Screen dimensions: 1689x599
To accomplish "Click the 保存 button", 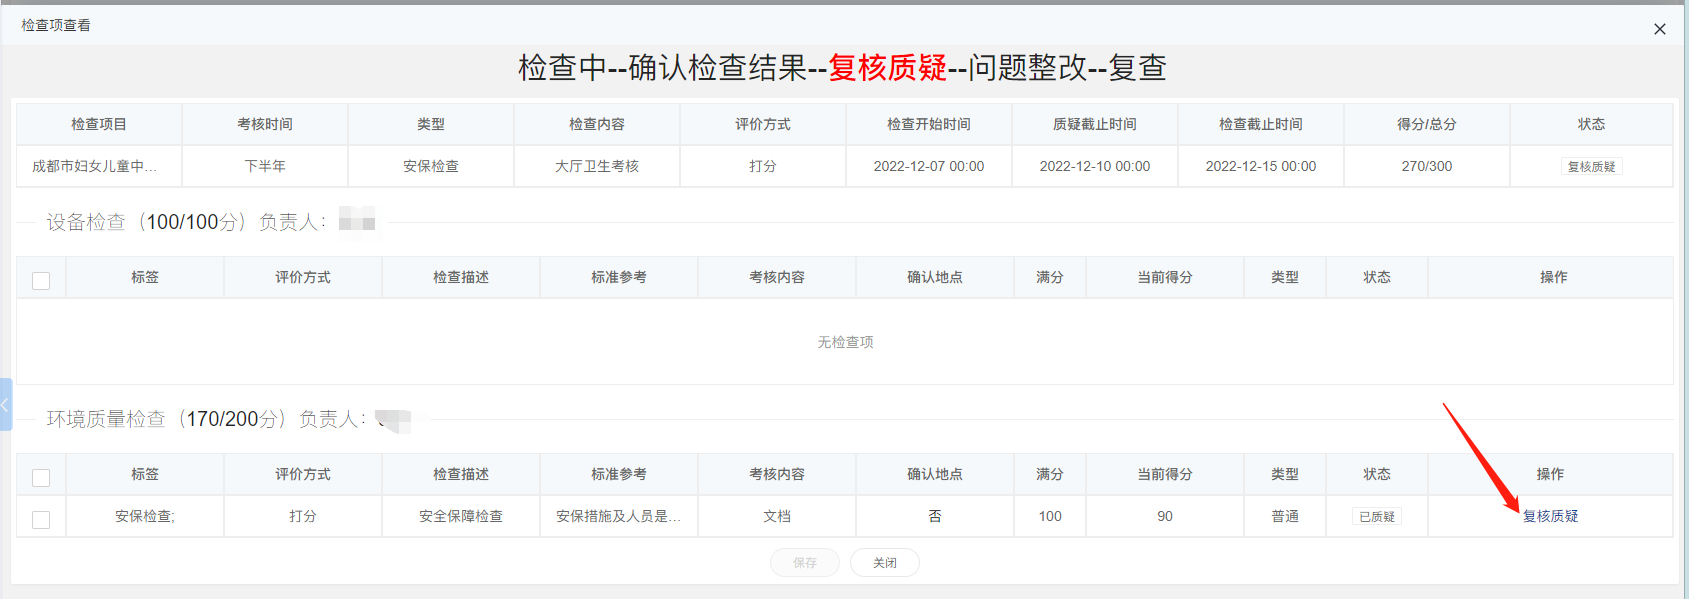I will (x=805, y=563).
